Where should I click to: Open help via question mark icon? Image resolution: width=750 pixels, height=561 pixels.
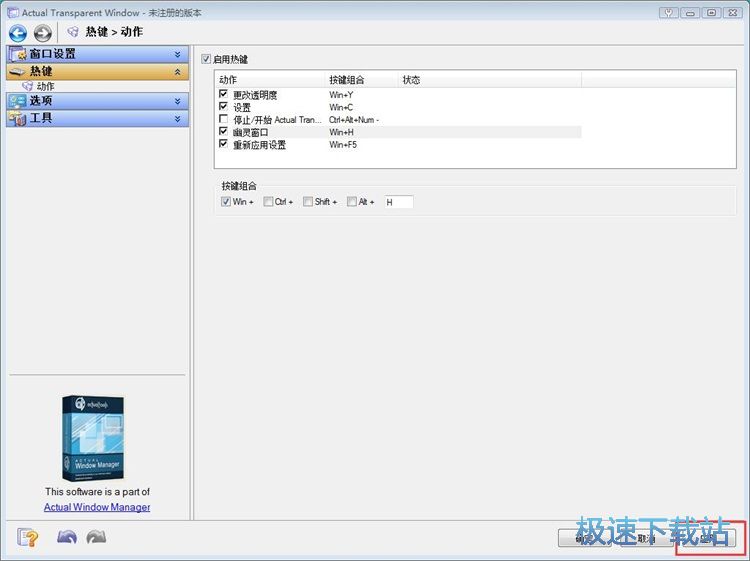pos(28,538)
